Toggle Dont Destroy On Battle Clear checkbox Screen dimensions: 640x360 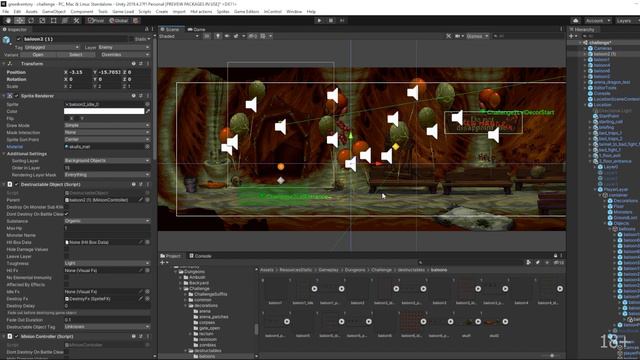(67, 214)
